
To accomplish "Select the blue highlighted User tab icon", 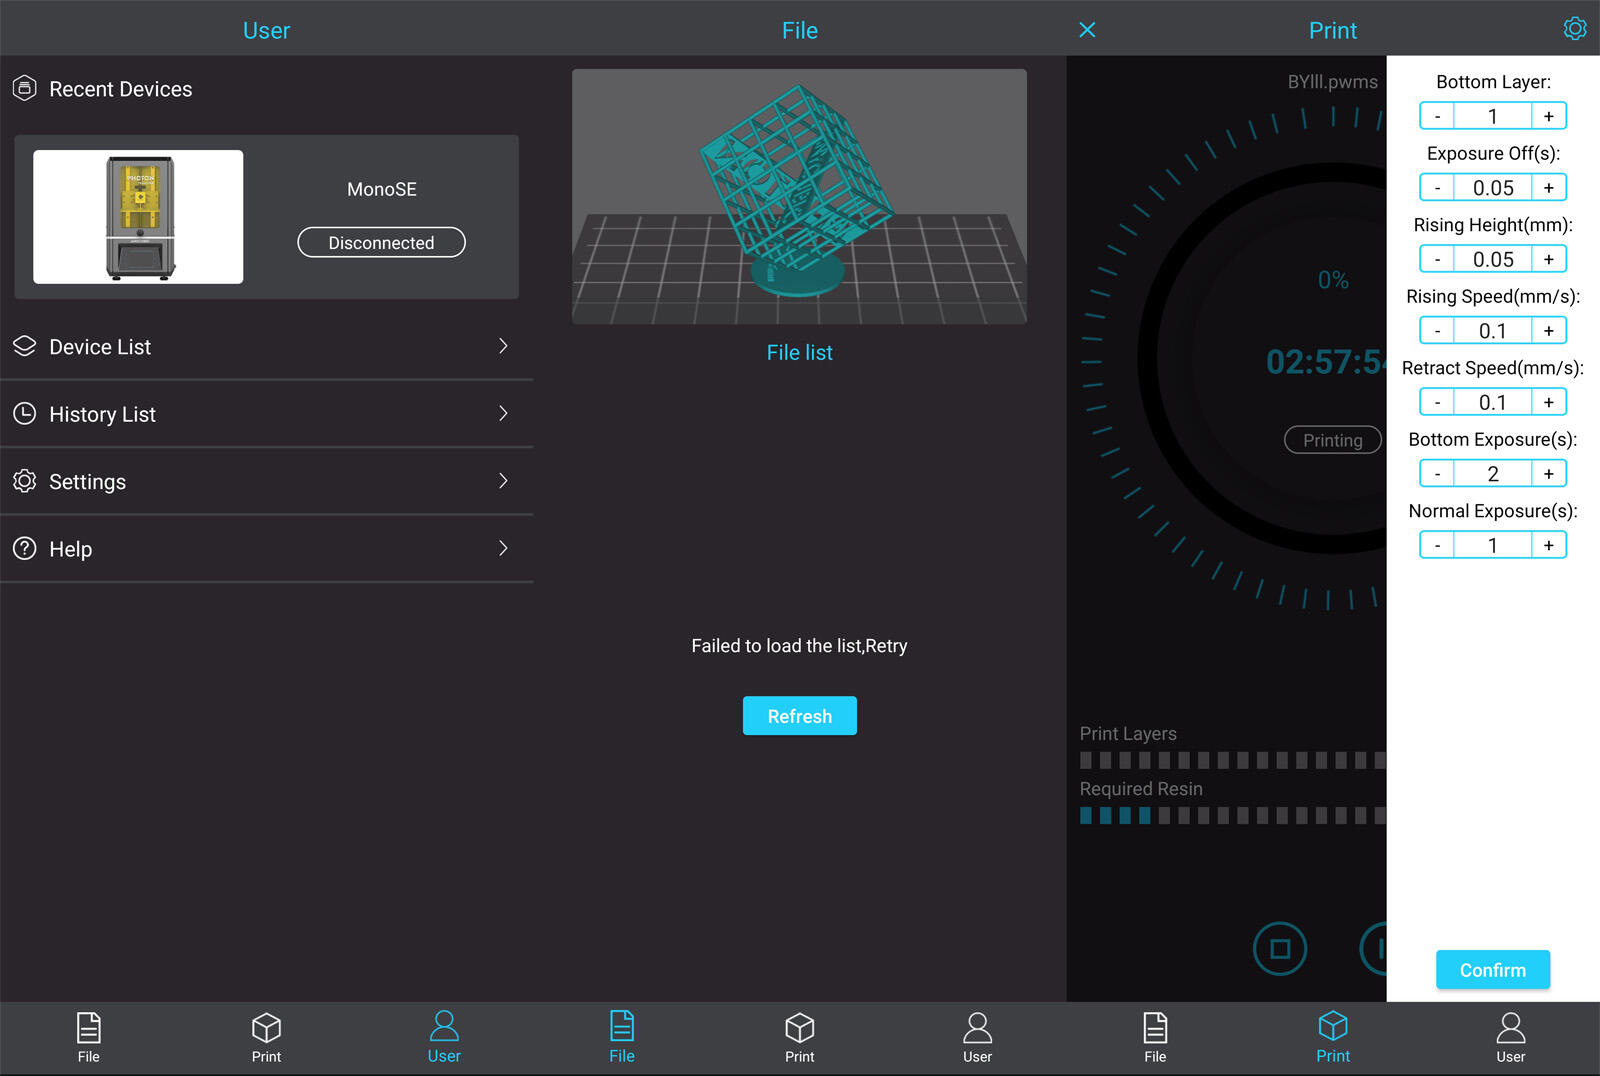I will pyautogui.click(x=444, y=1027).
